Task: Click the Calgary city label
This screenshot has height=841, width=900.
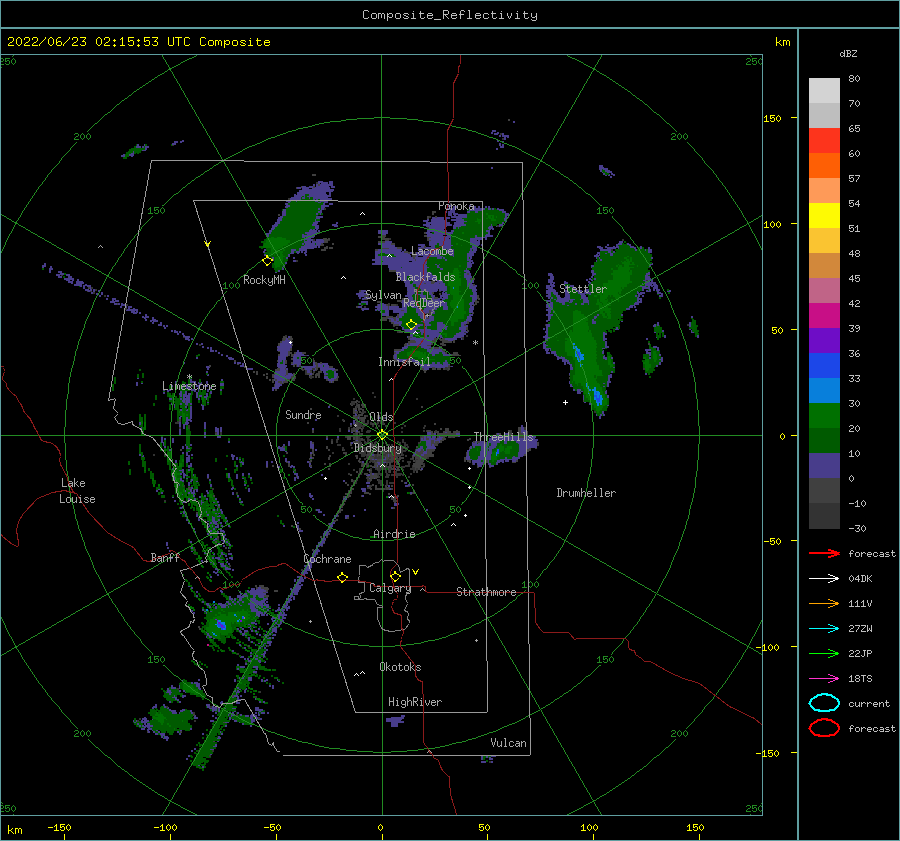Action: [x=390, y=588]
